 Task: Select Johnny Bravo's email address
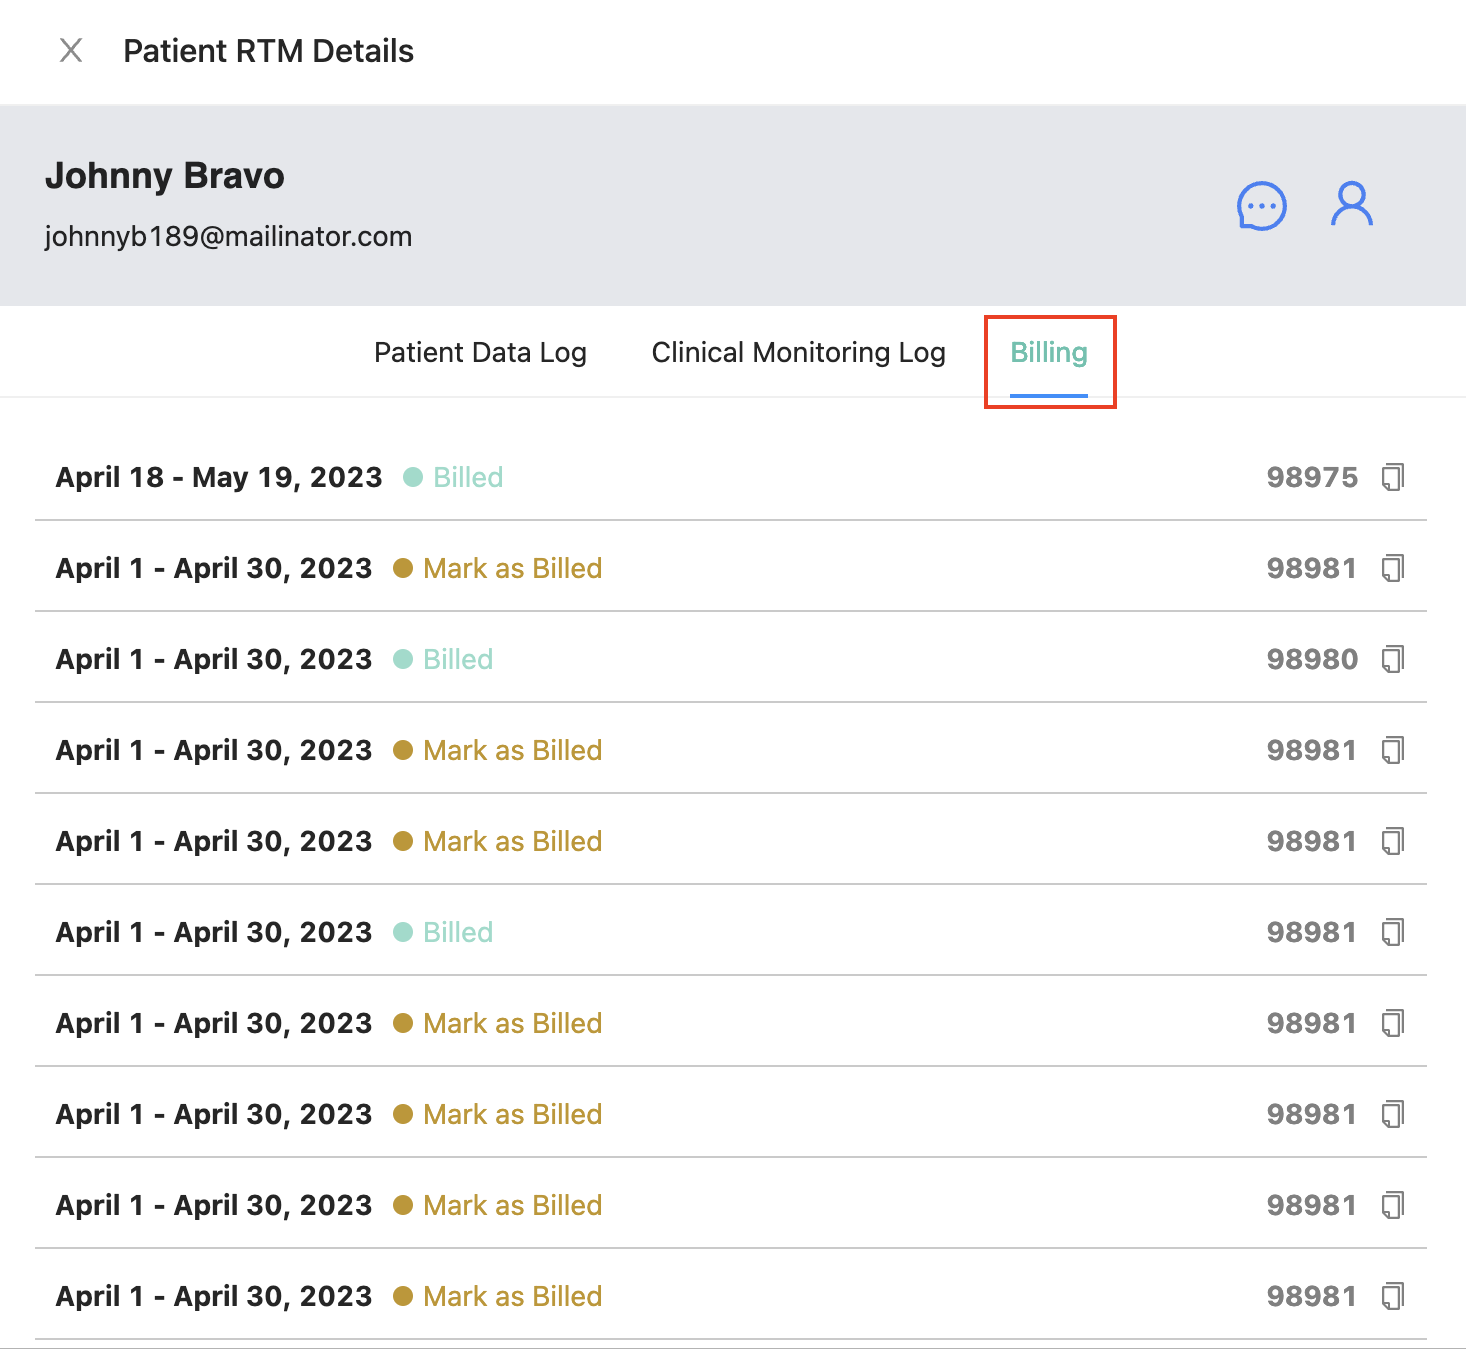point(228,236)
